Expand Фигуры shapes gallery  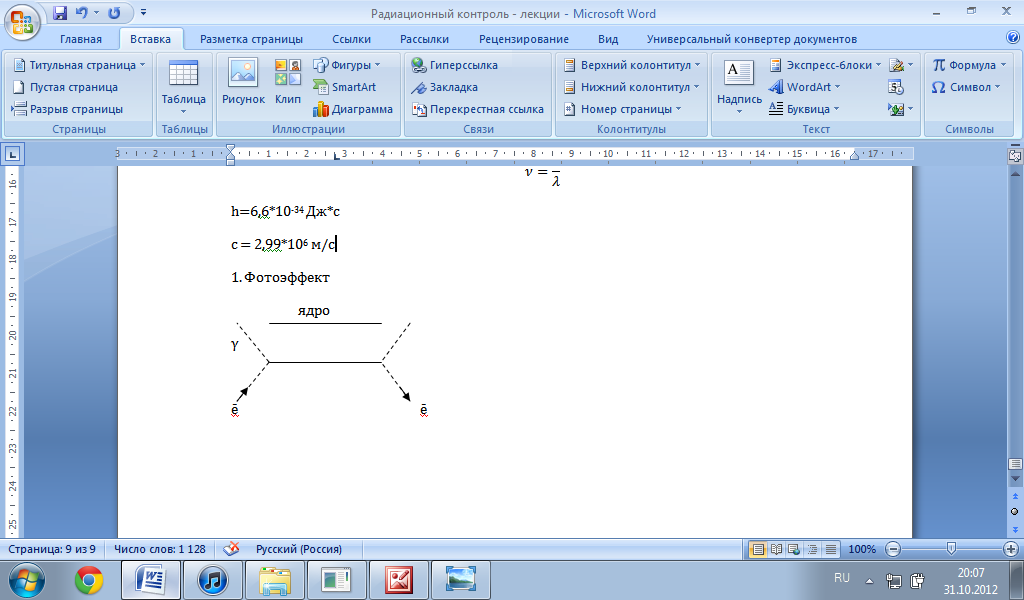click(x=347, y=65)
